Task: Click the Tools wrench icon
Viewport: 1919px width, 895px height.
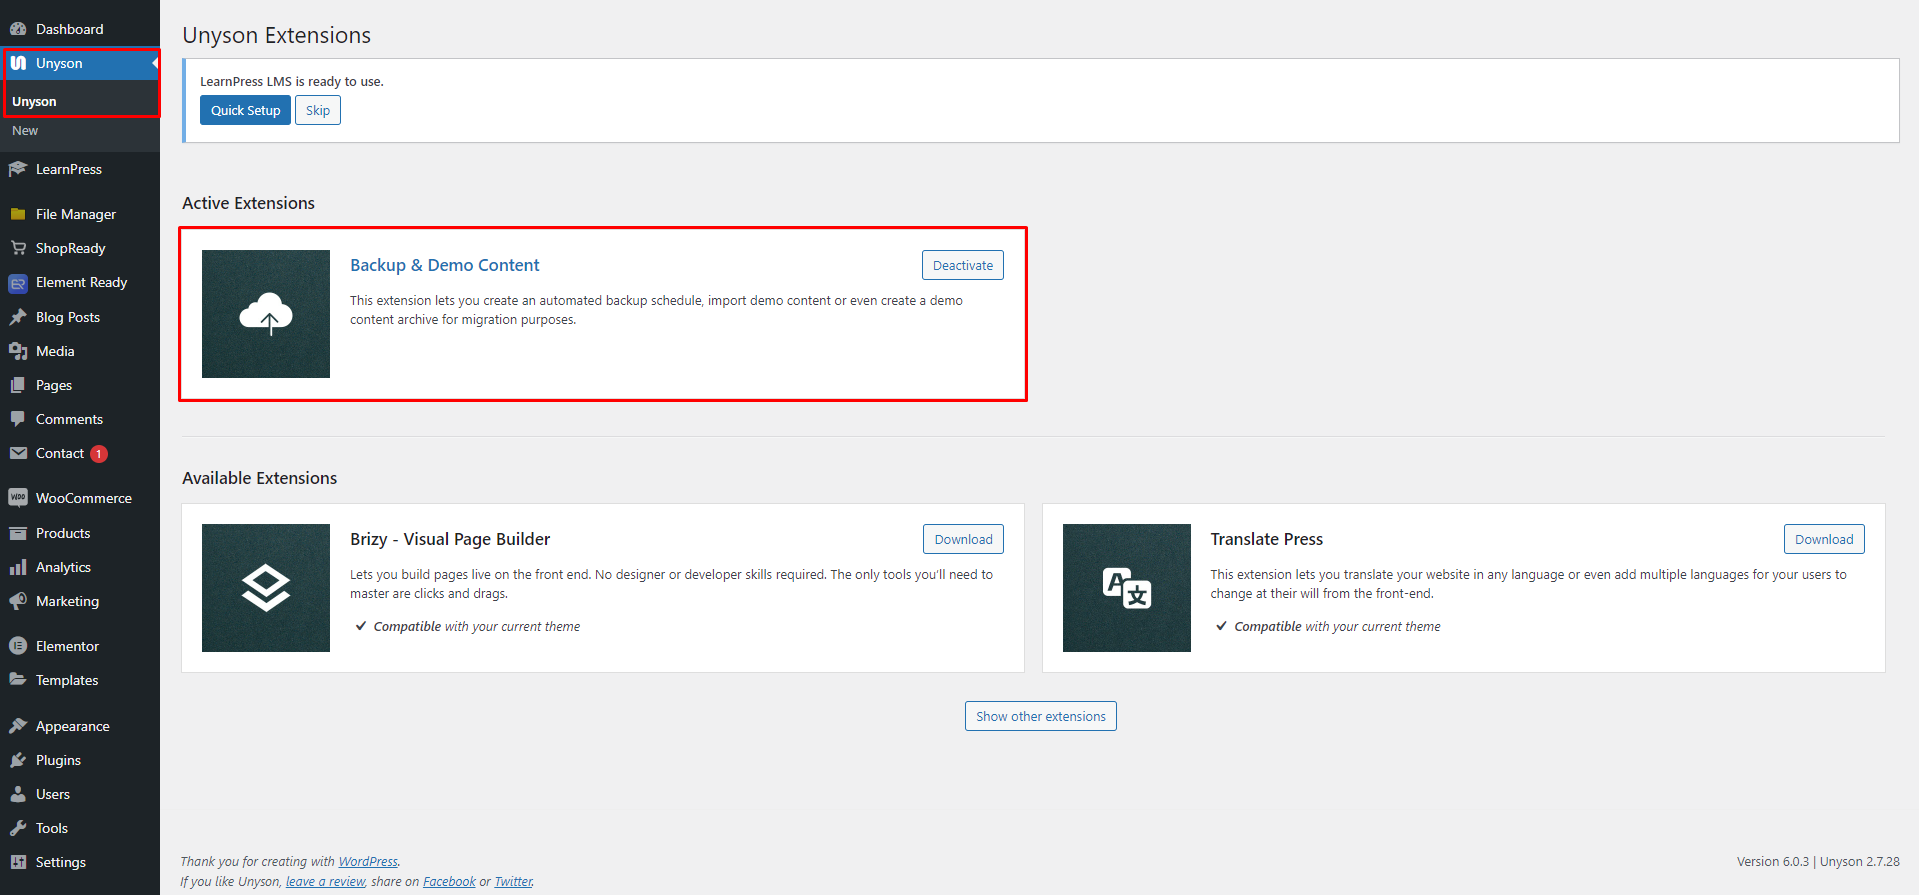Action: point(18,828)
